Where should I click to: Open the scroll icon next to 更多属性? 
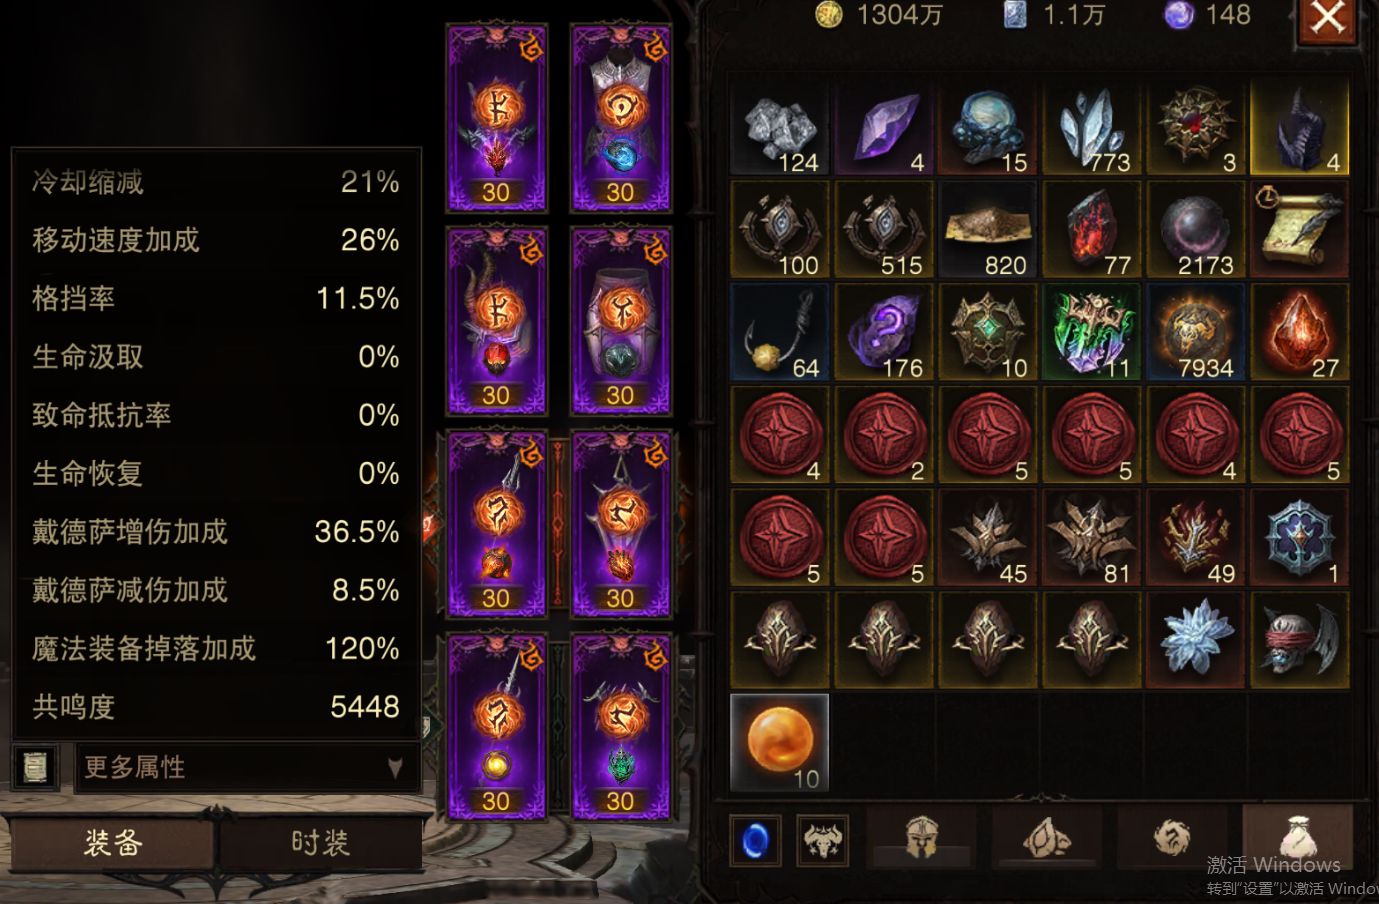click(x=35, y=768)
